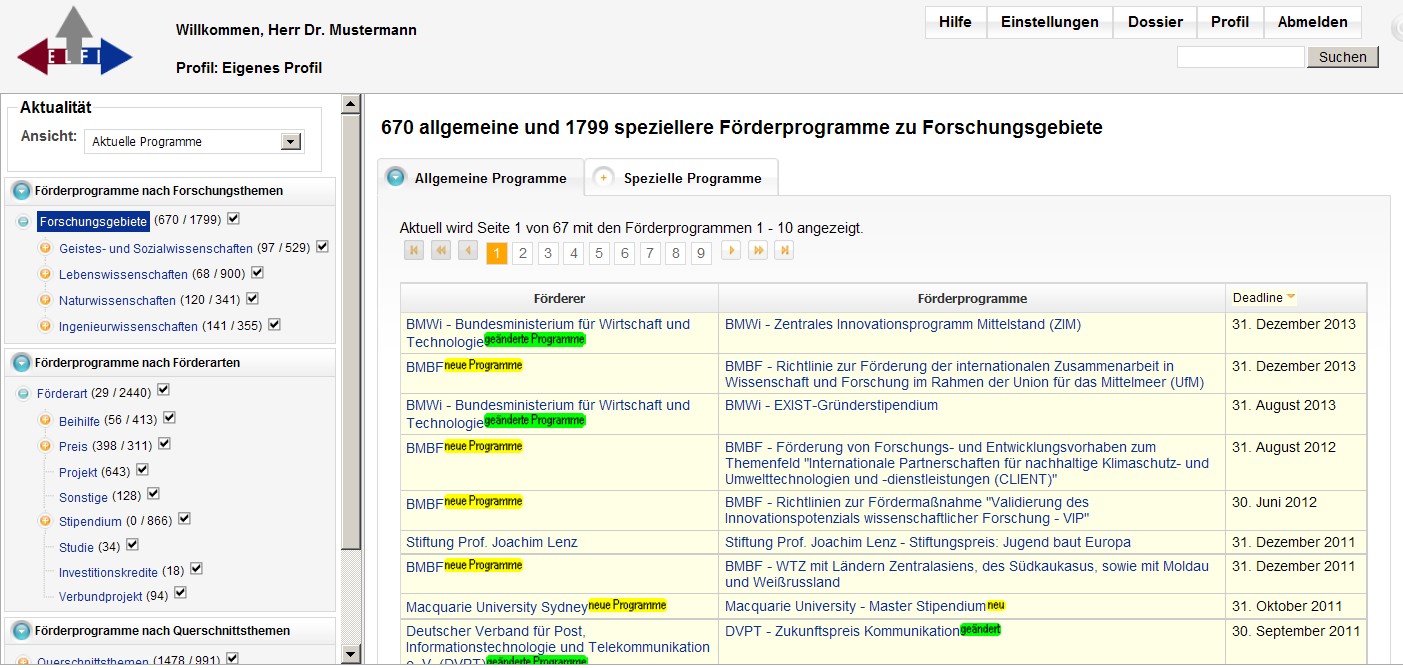Click the sidebar scrollbar down arrow
This screenshot has width=1403, height=668.
click(x=350, y=655)
